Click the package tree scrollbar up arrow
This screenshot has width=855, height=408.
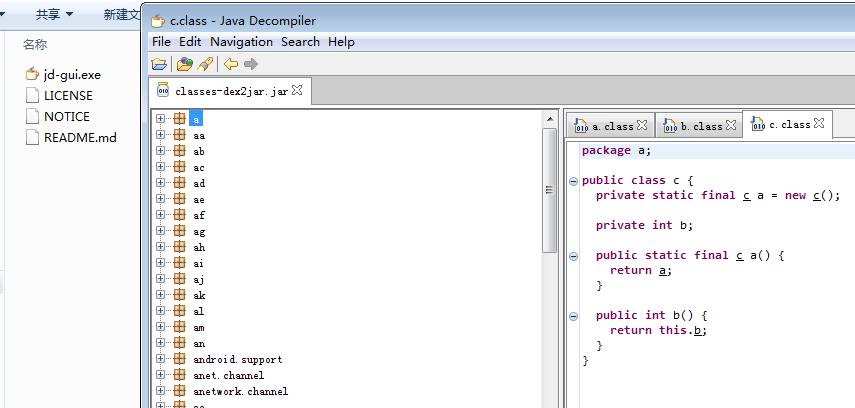click(549, 118)
